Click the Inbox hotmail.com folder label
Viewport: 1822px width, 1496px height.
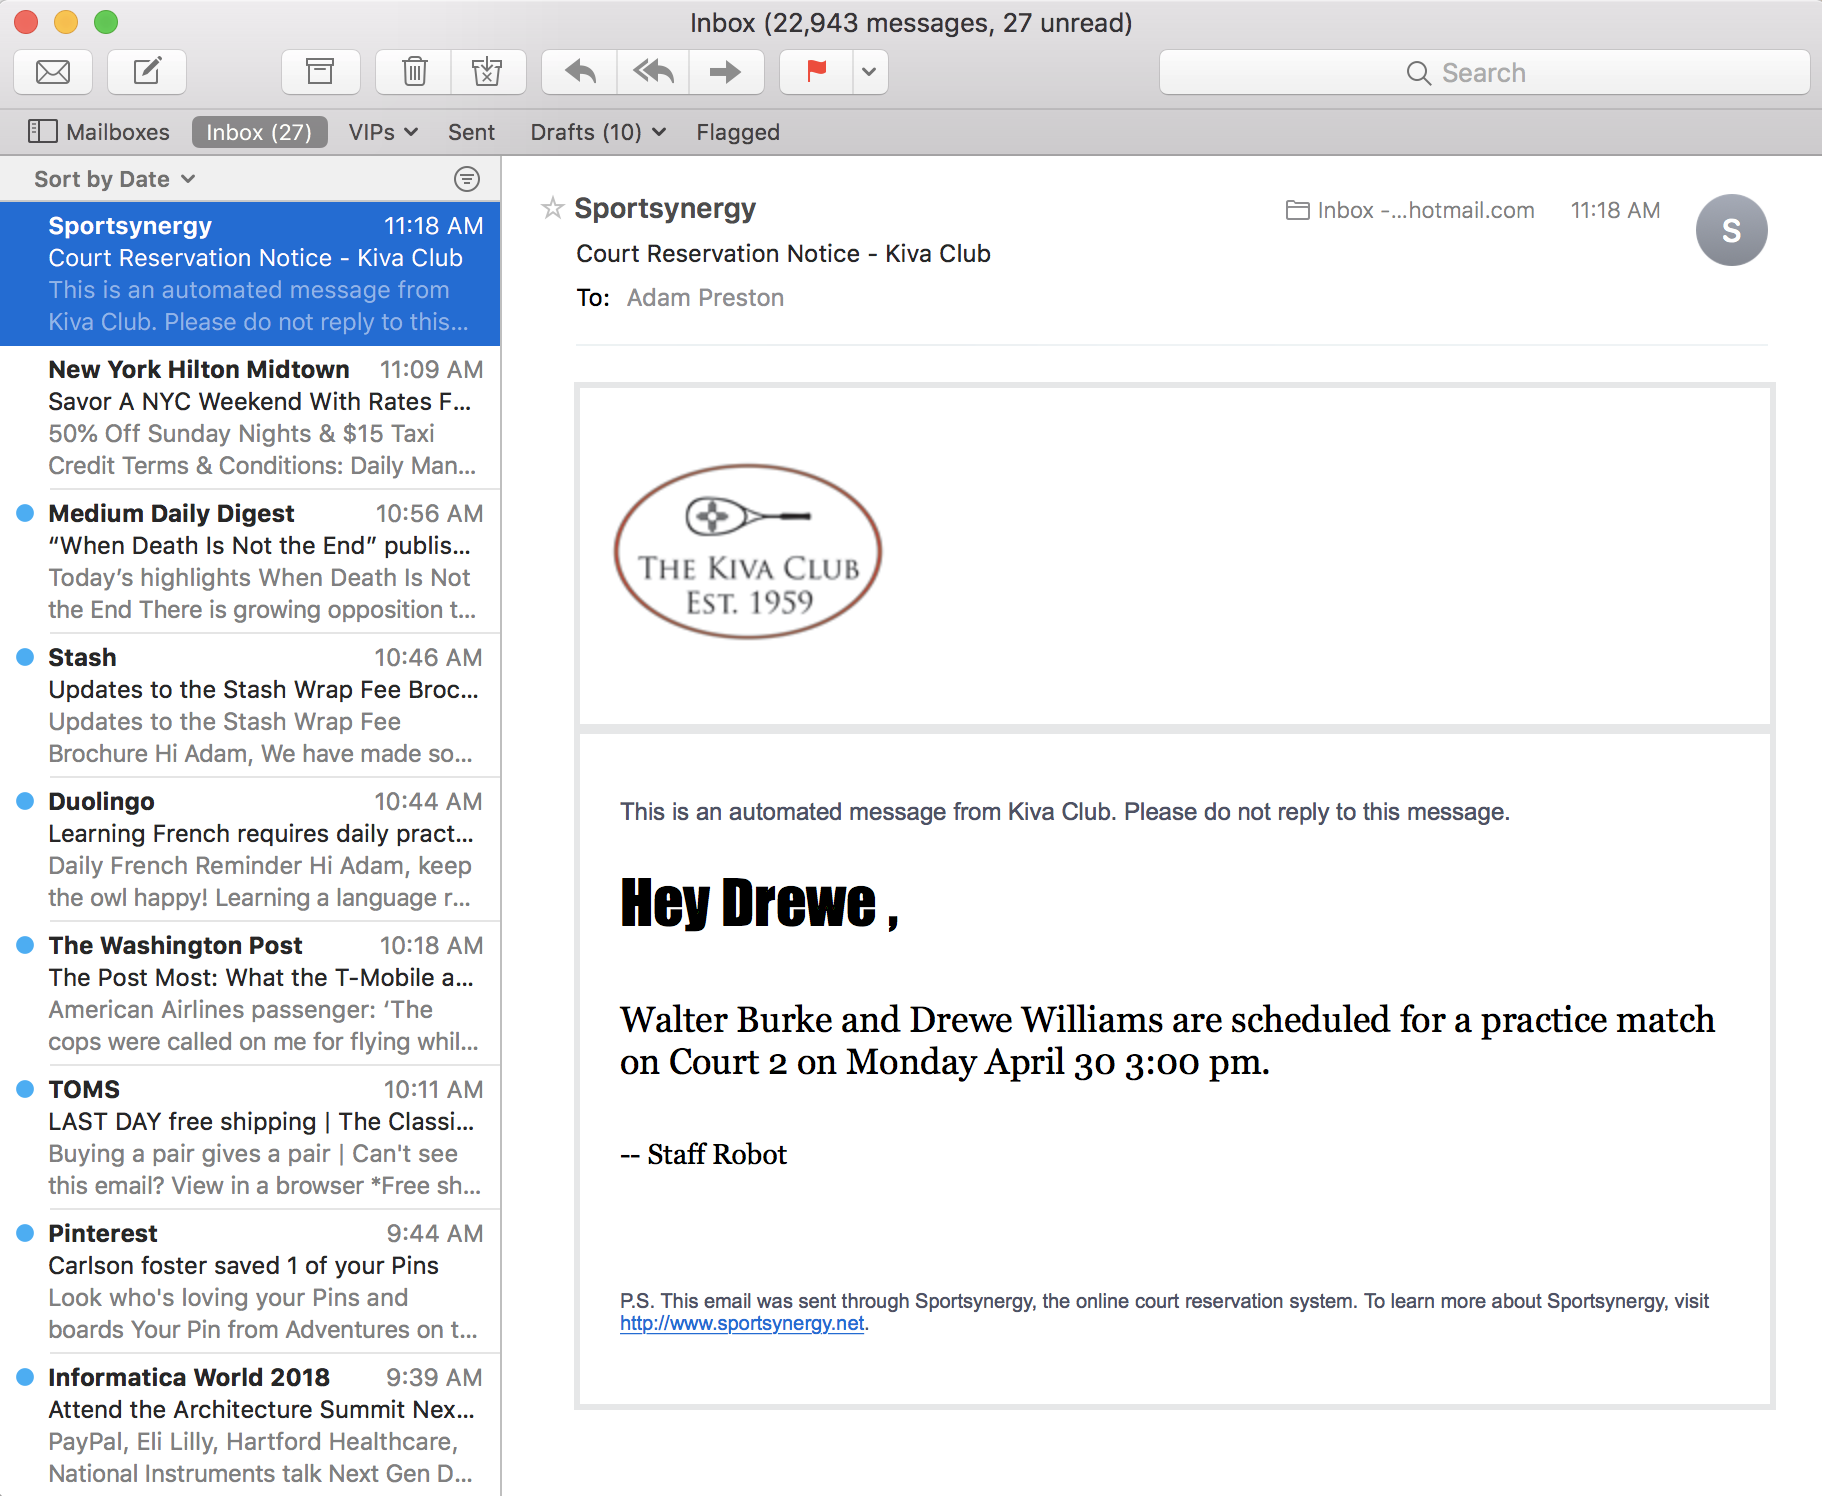click(x=1410, y=210)
